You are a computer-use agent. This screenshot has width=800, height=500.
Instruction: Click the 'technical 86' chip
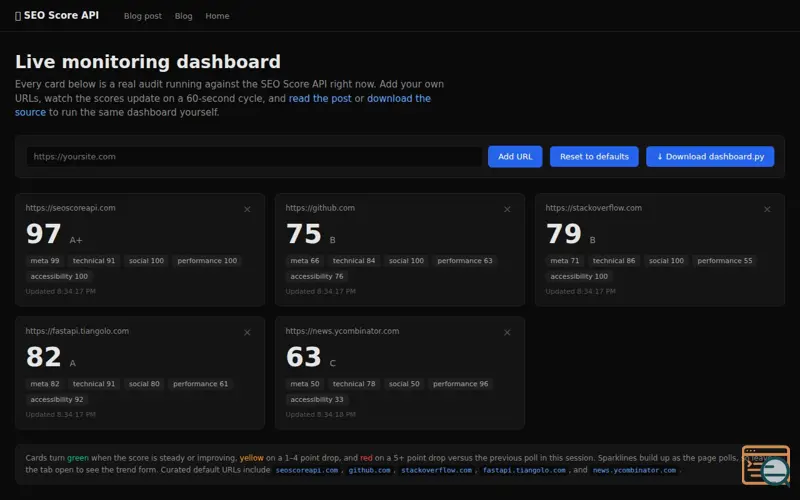click(x=614, y=261)
